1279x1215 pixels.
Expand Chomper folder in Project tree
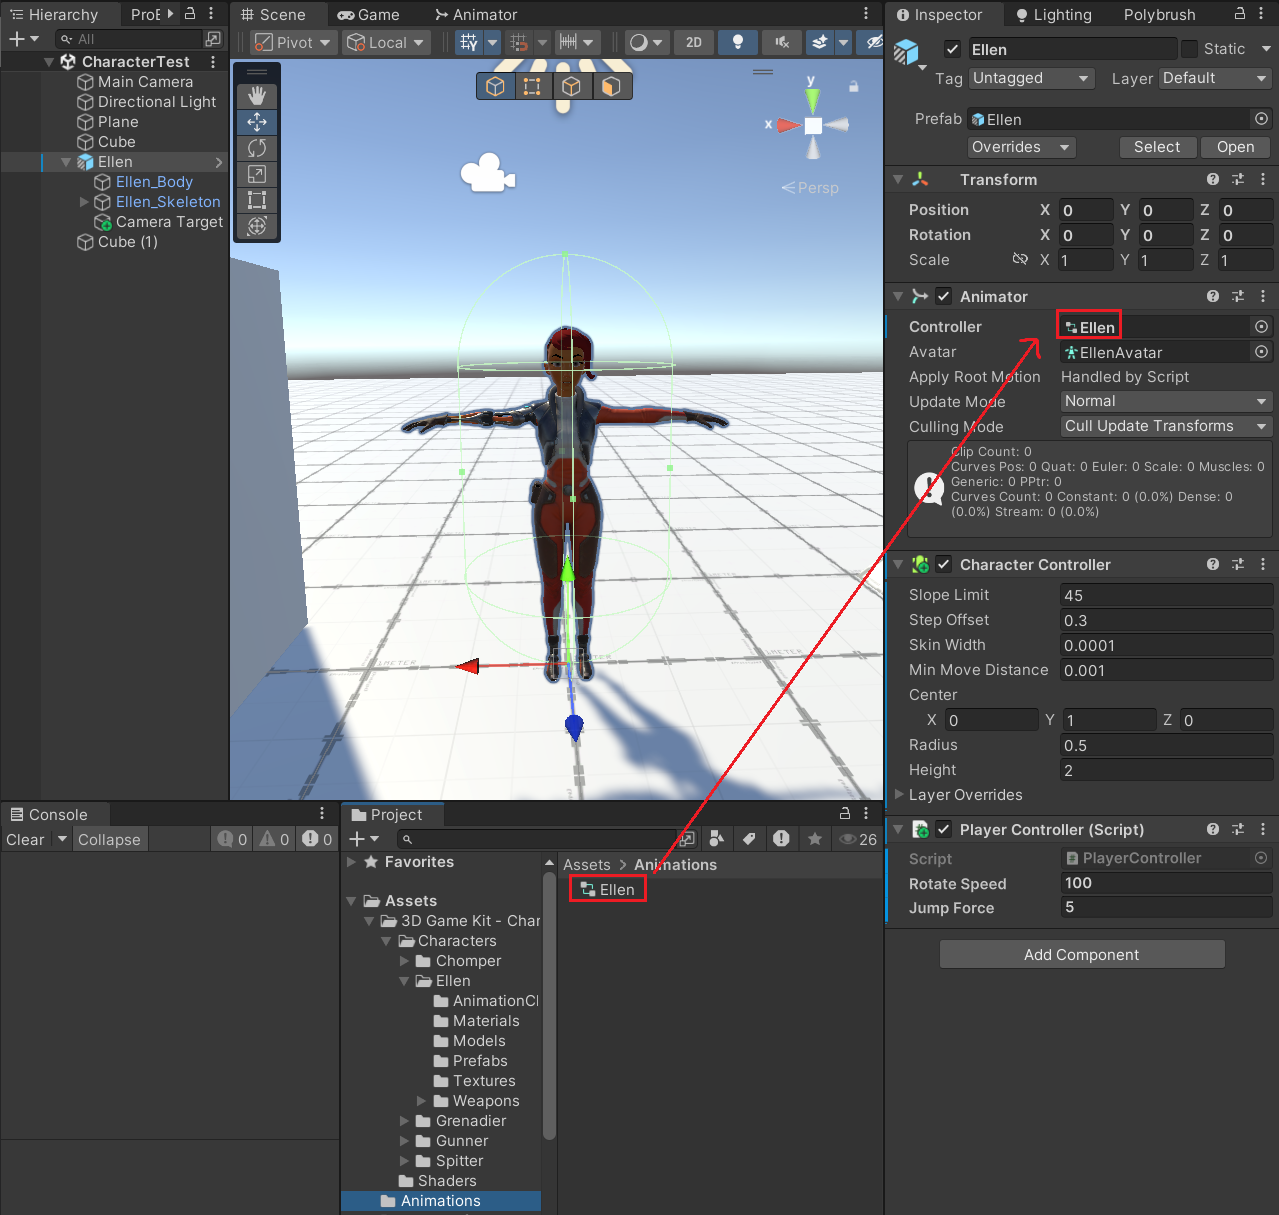404,961
